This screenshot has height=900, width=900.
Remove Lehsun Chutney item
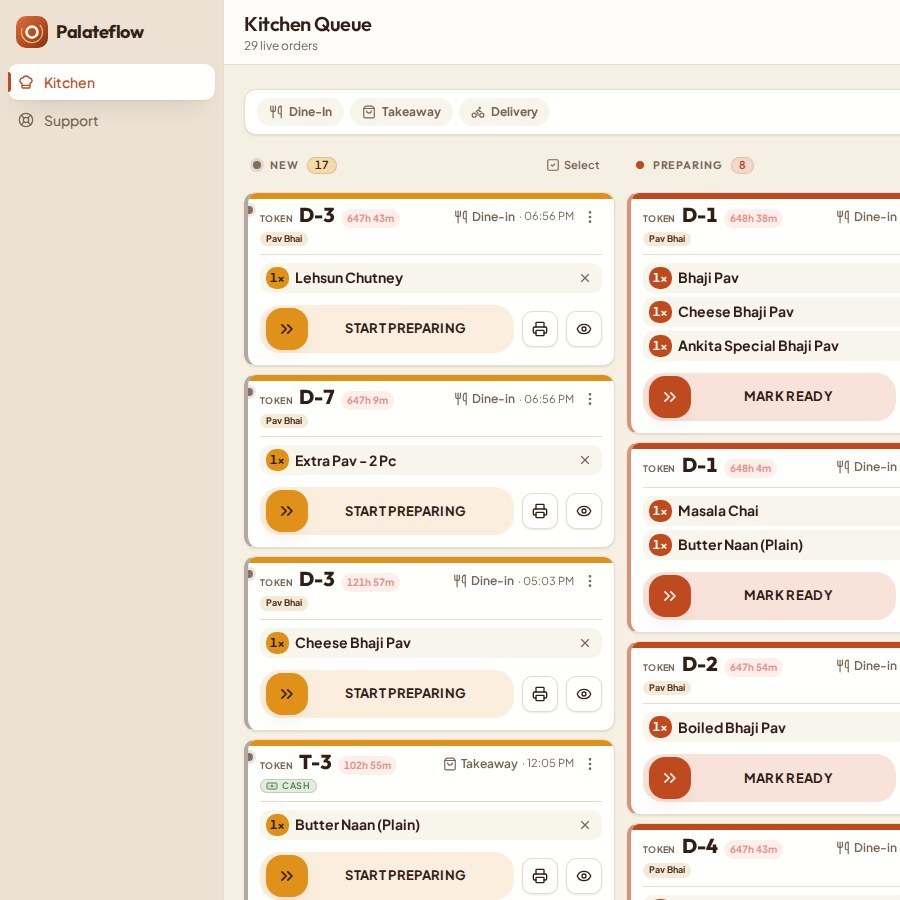coord(585,278)
